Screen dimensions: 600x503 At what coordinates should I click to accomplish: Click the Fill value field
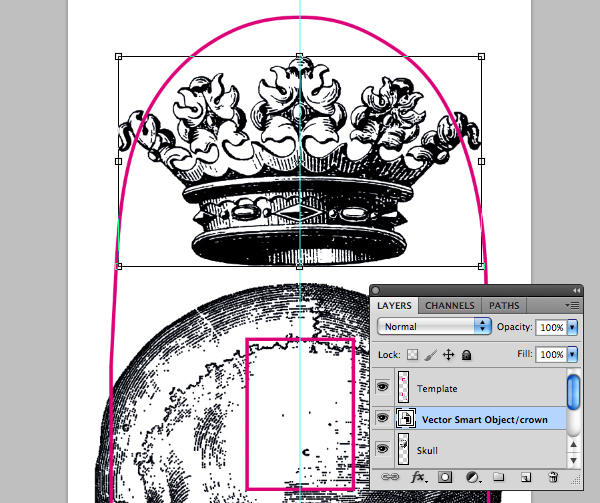pyautogui.click(x=551, y=355)
